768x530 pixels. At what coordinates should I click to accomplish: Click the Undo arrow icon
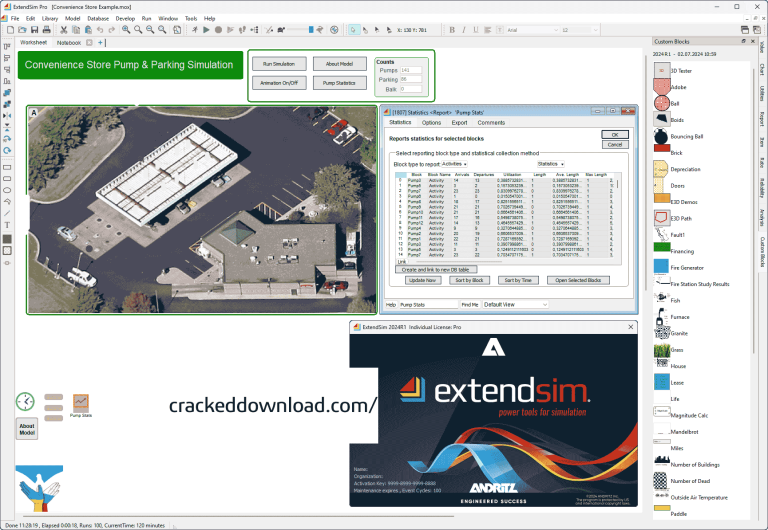pyautogui.click(x=100, y=30)
